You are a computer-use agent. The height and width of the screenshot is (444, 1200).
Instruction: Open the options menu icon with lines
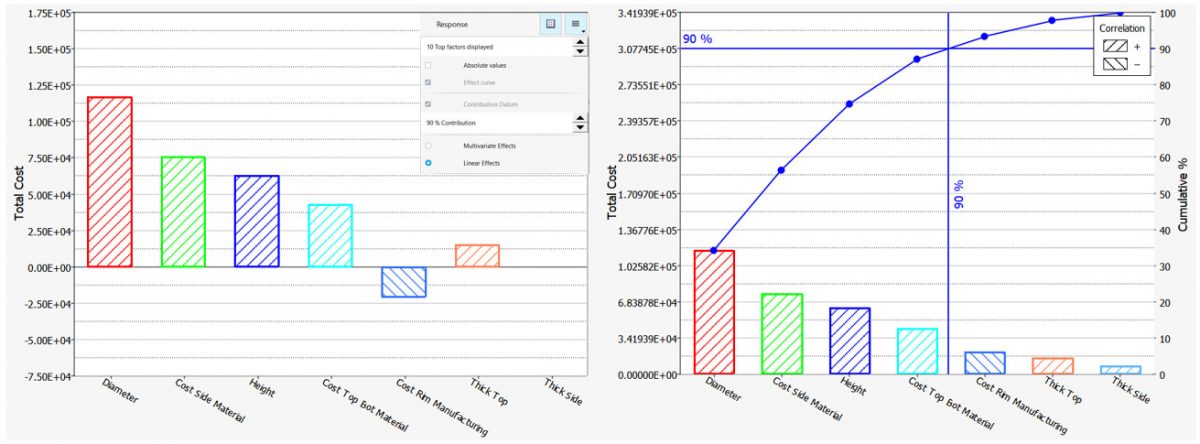point(576,23)
